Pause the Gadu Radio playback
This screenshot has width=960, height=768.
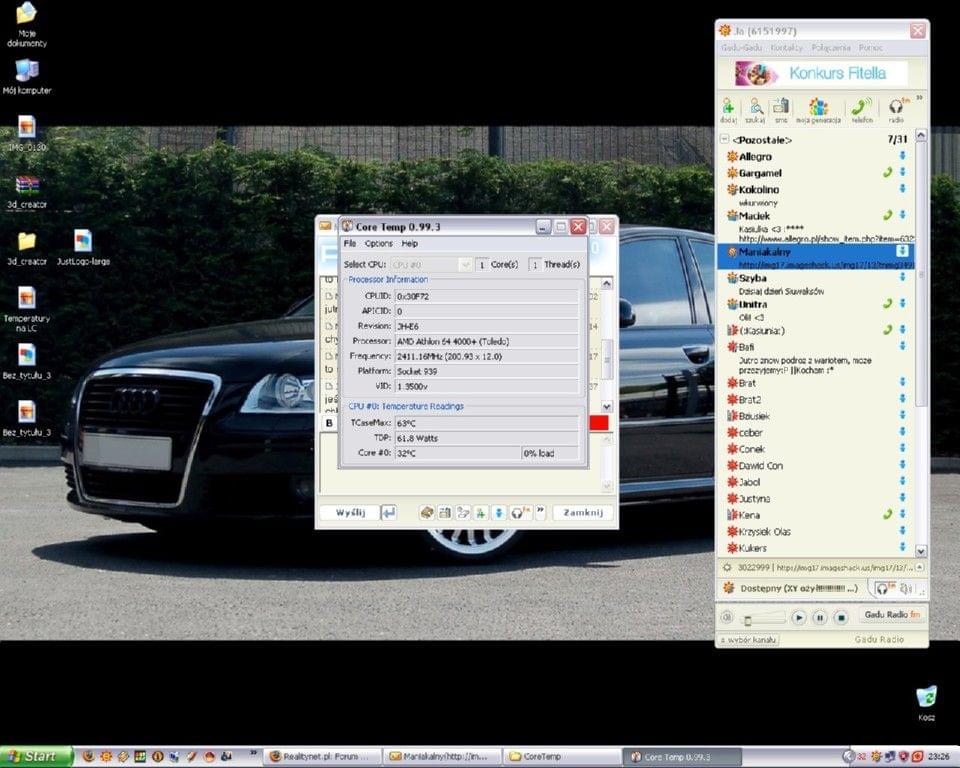point(819,618)
